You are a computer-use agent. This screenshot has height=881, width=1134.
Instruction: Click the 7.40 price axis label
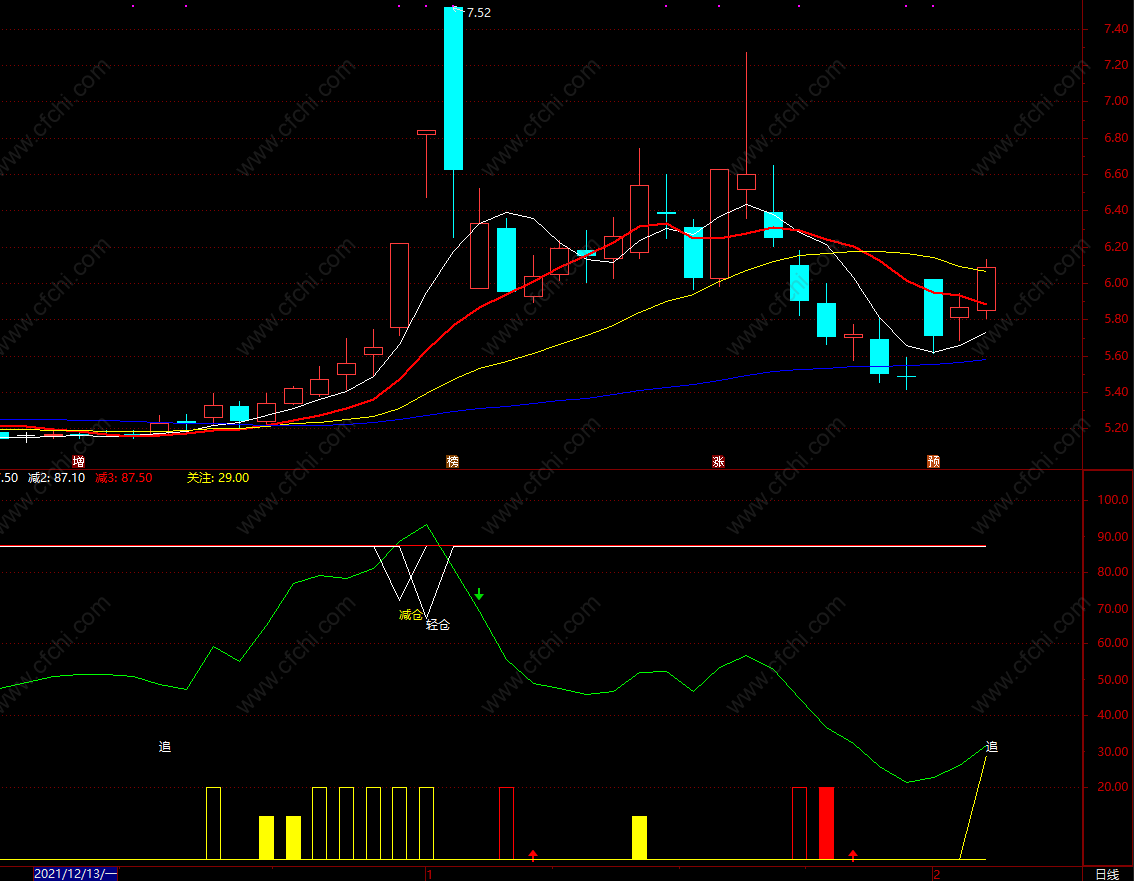click(1116, 29)
